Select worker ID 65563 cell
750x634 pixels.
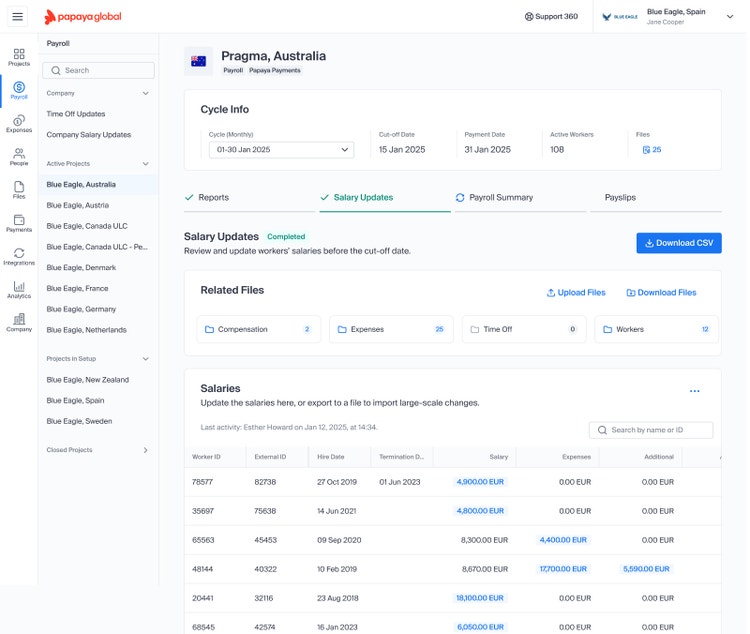[x=203, y=540]
